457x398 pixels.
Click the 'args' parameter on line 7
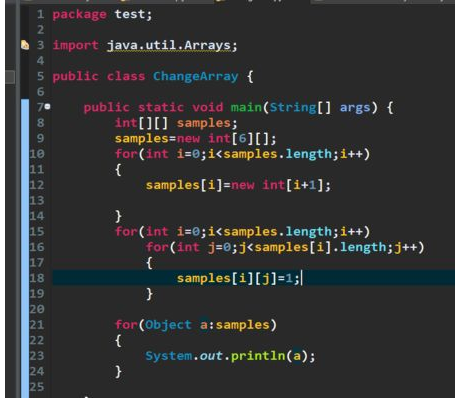point(355,108)
